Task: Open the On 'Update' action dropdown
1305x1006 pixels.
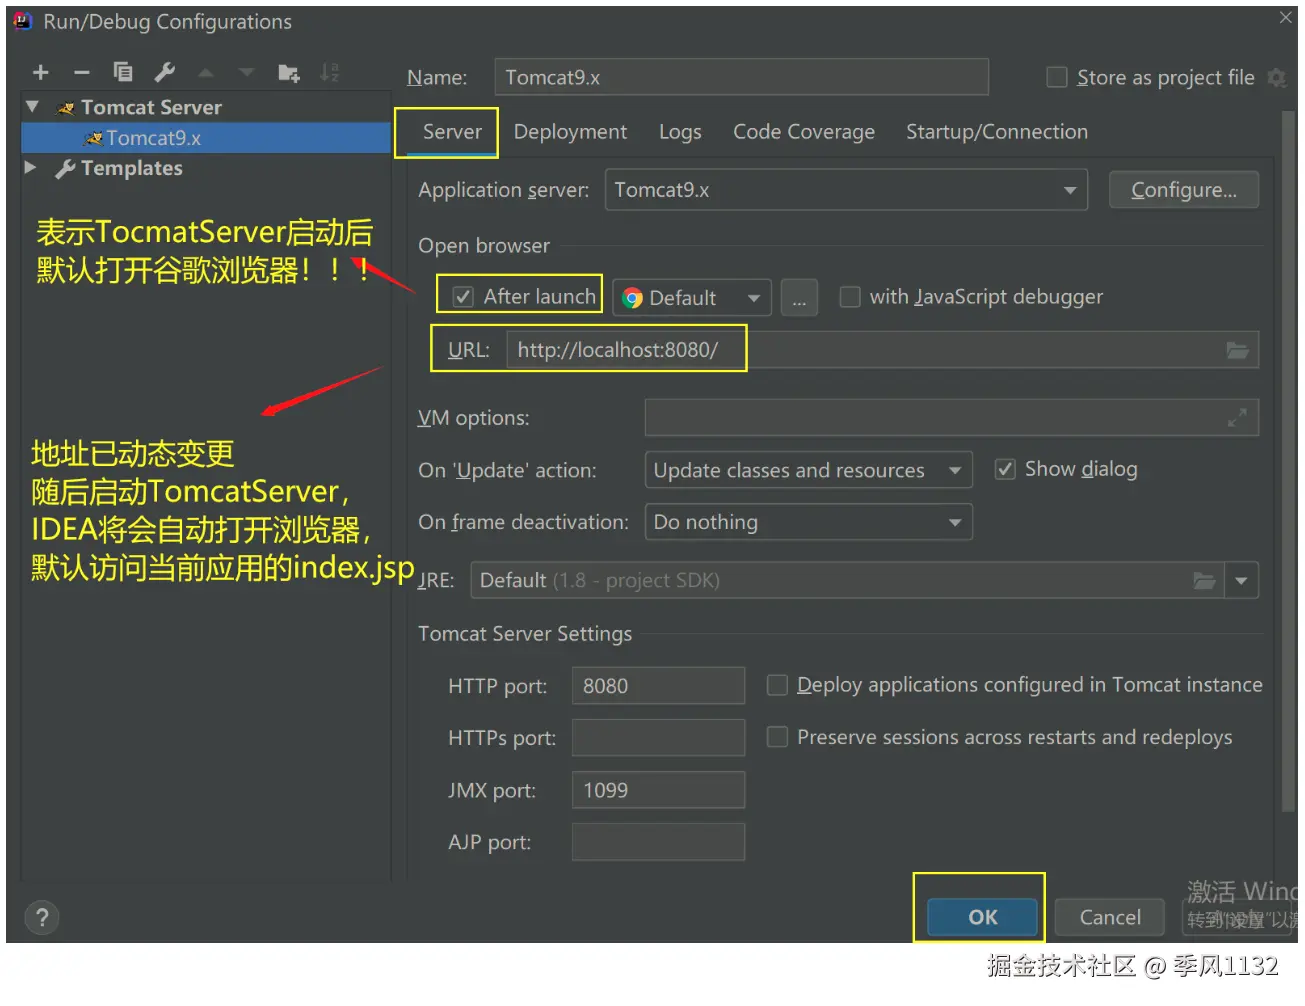Action: (808, 470)
